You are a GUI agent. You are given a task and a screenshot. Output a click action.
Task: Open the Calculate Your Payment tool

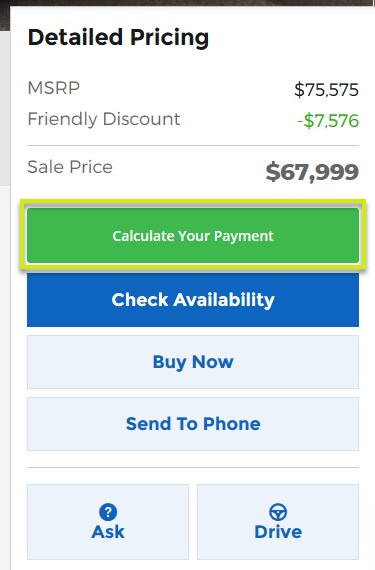(193, 235)
